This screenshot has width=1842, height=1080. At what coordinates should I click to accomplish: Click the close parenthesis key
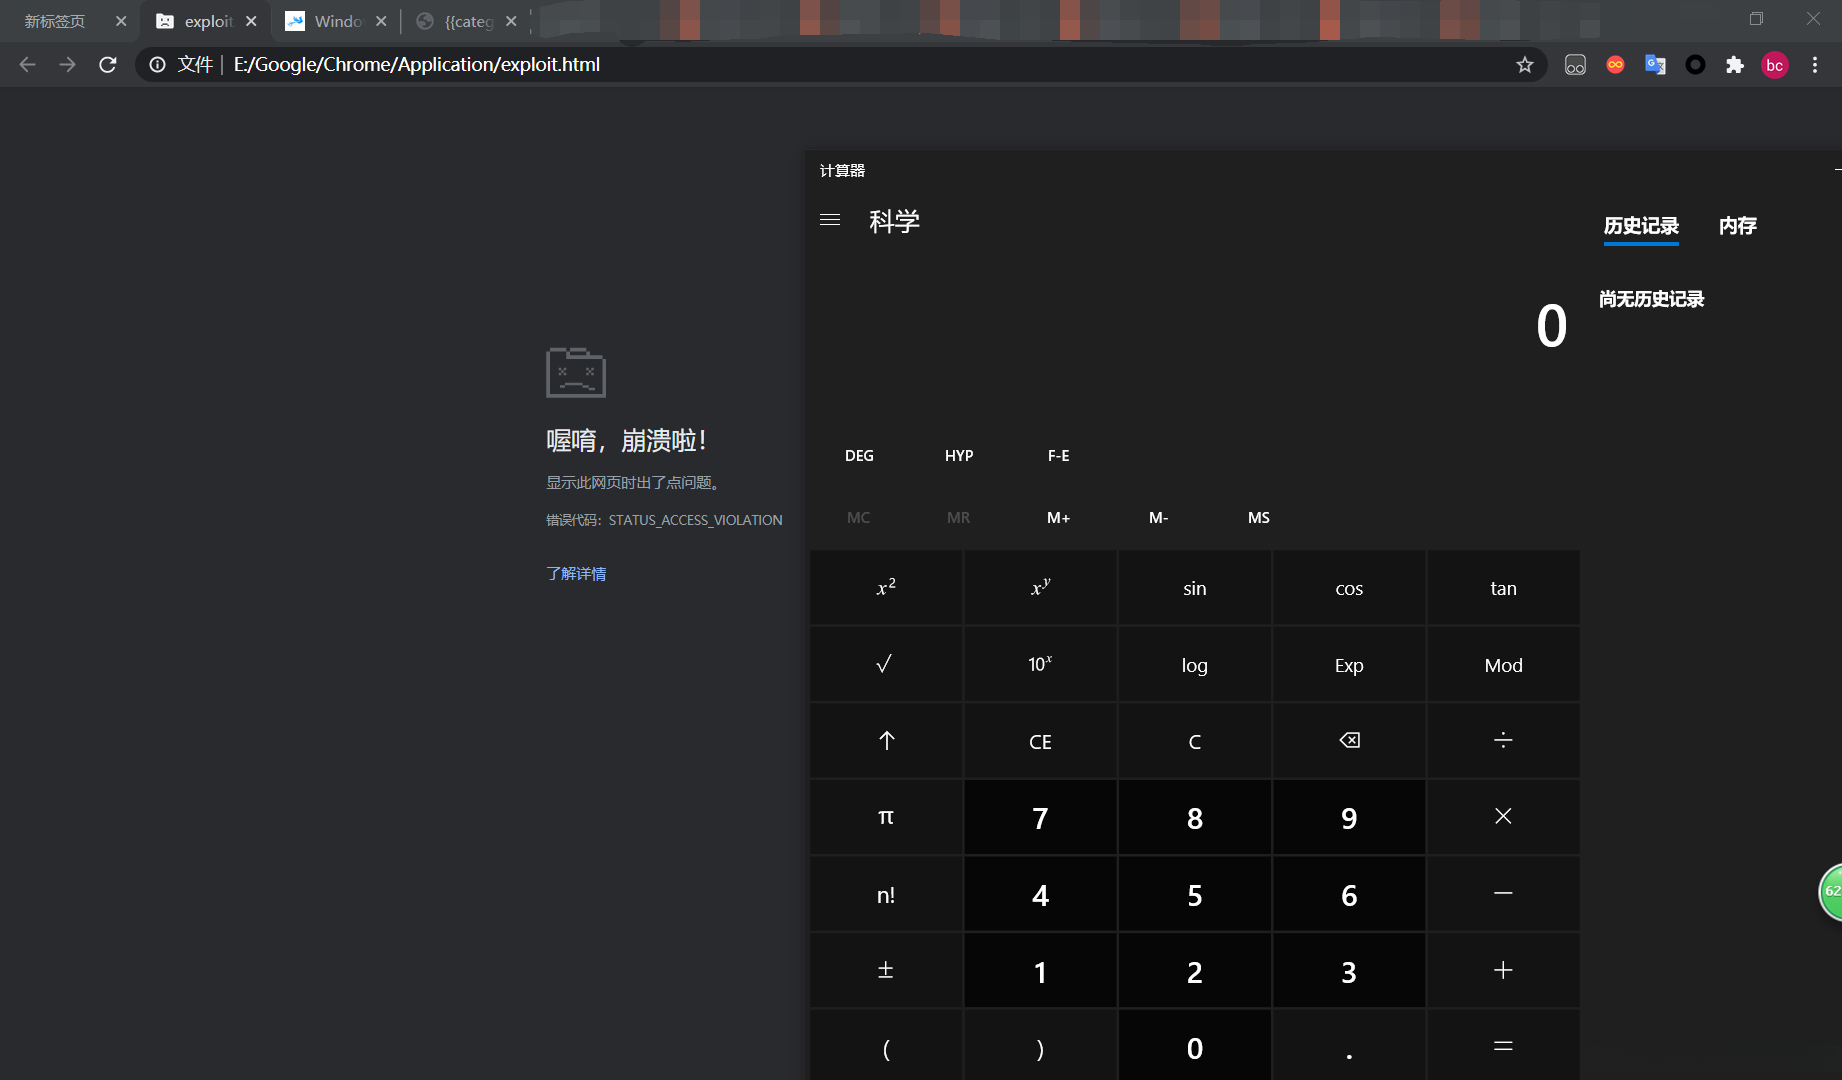[1040, 1046]
